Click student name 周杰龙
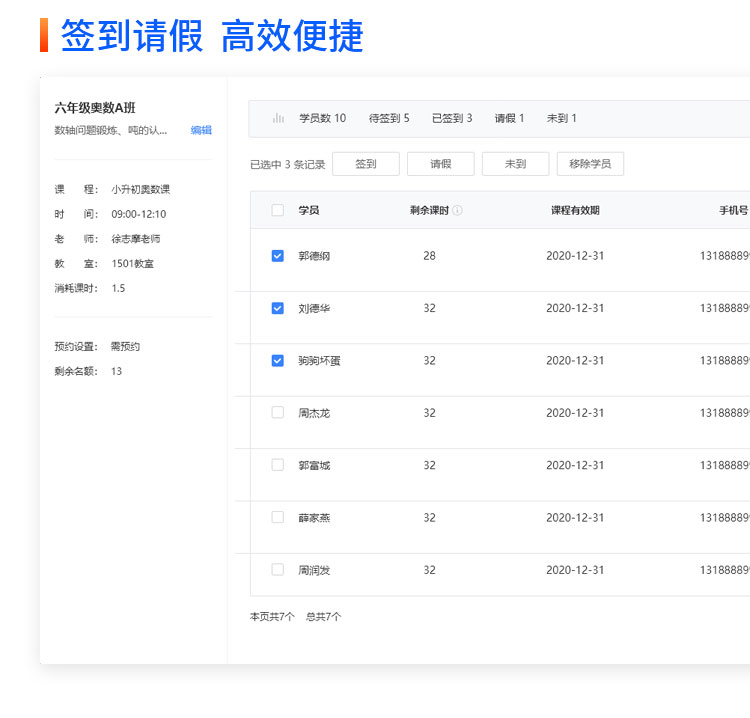750x718 pixels. (x=314, y=413)
